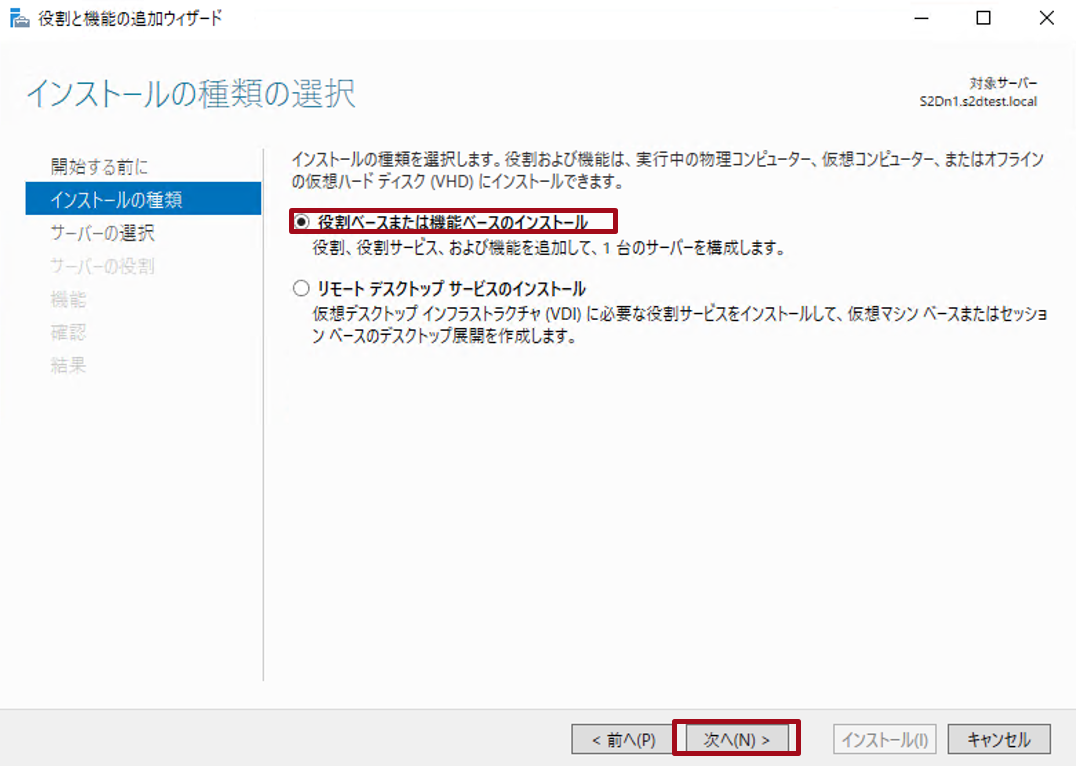Image resolution: width=1076 pixels, height=766 pixels.
Task: Close the 役割と機能の追加ウィザード window
Action: click(x=1046, y=17)
